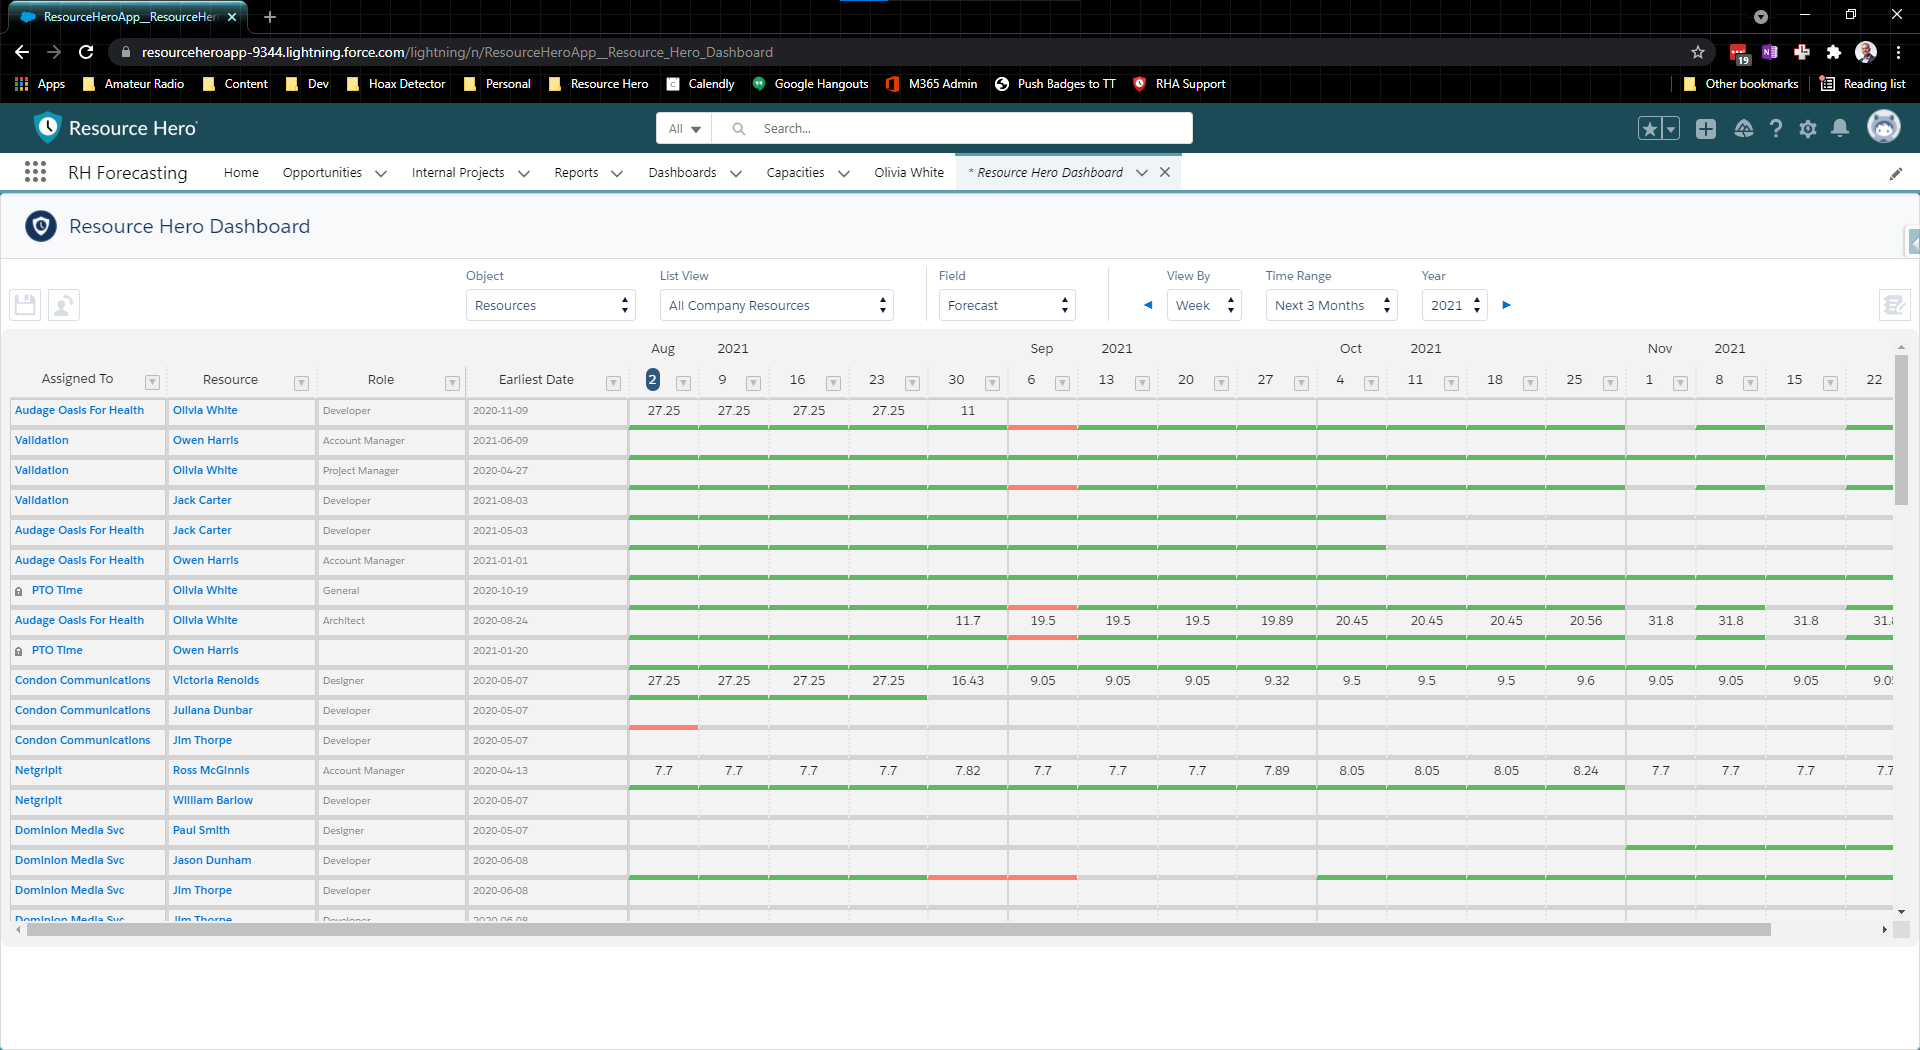Open the App Launcher grid icon

[35, 172]
